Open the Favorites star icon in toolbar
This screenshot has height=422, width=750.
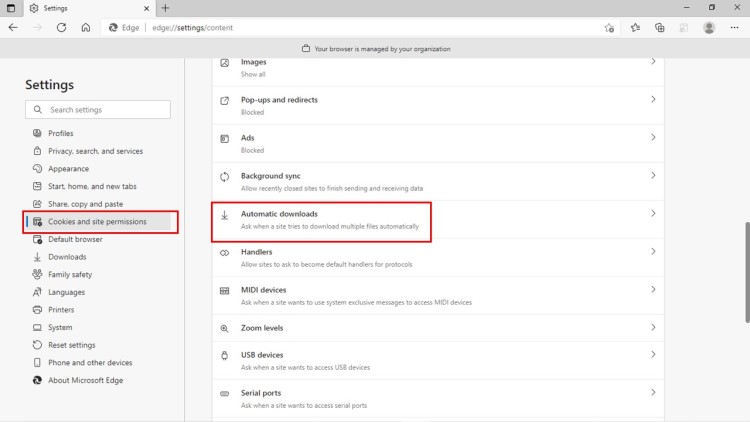pyautogui.click(x=635, y=27)
